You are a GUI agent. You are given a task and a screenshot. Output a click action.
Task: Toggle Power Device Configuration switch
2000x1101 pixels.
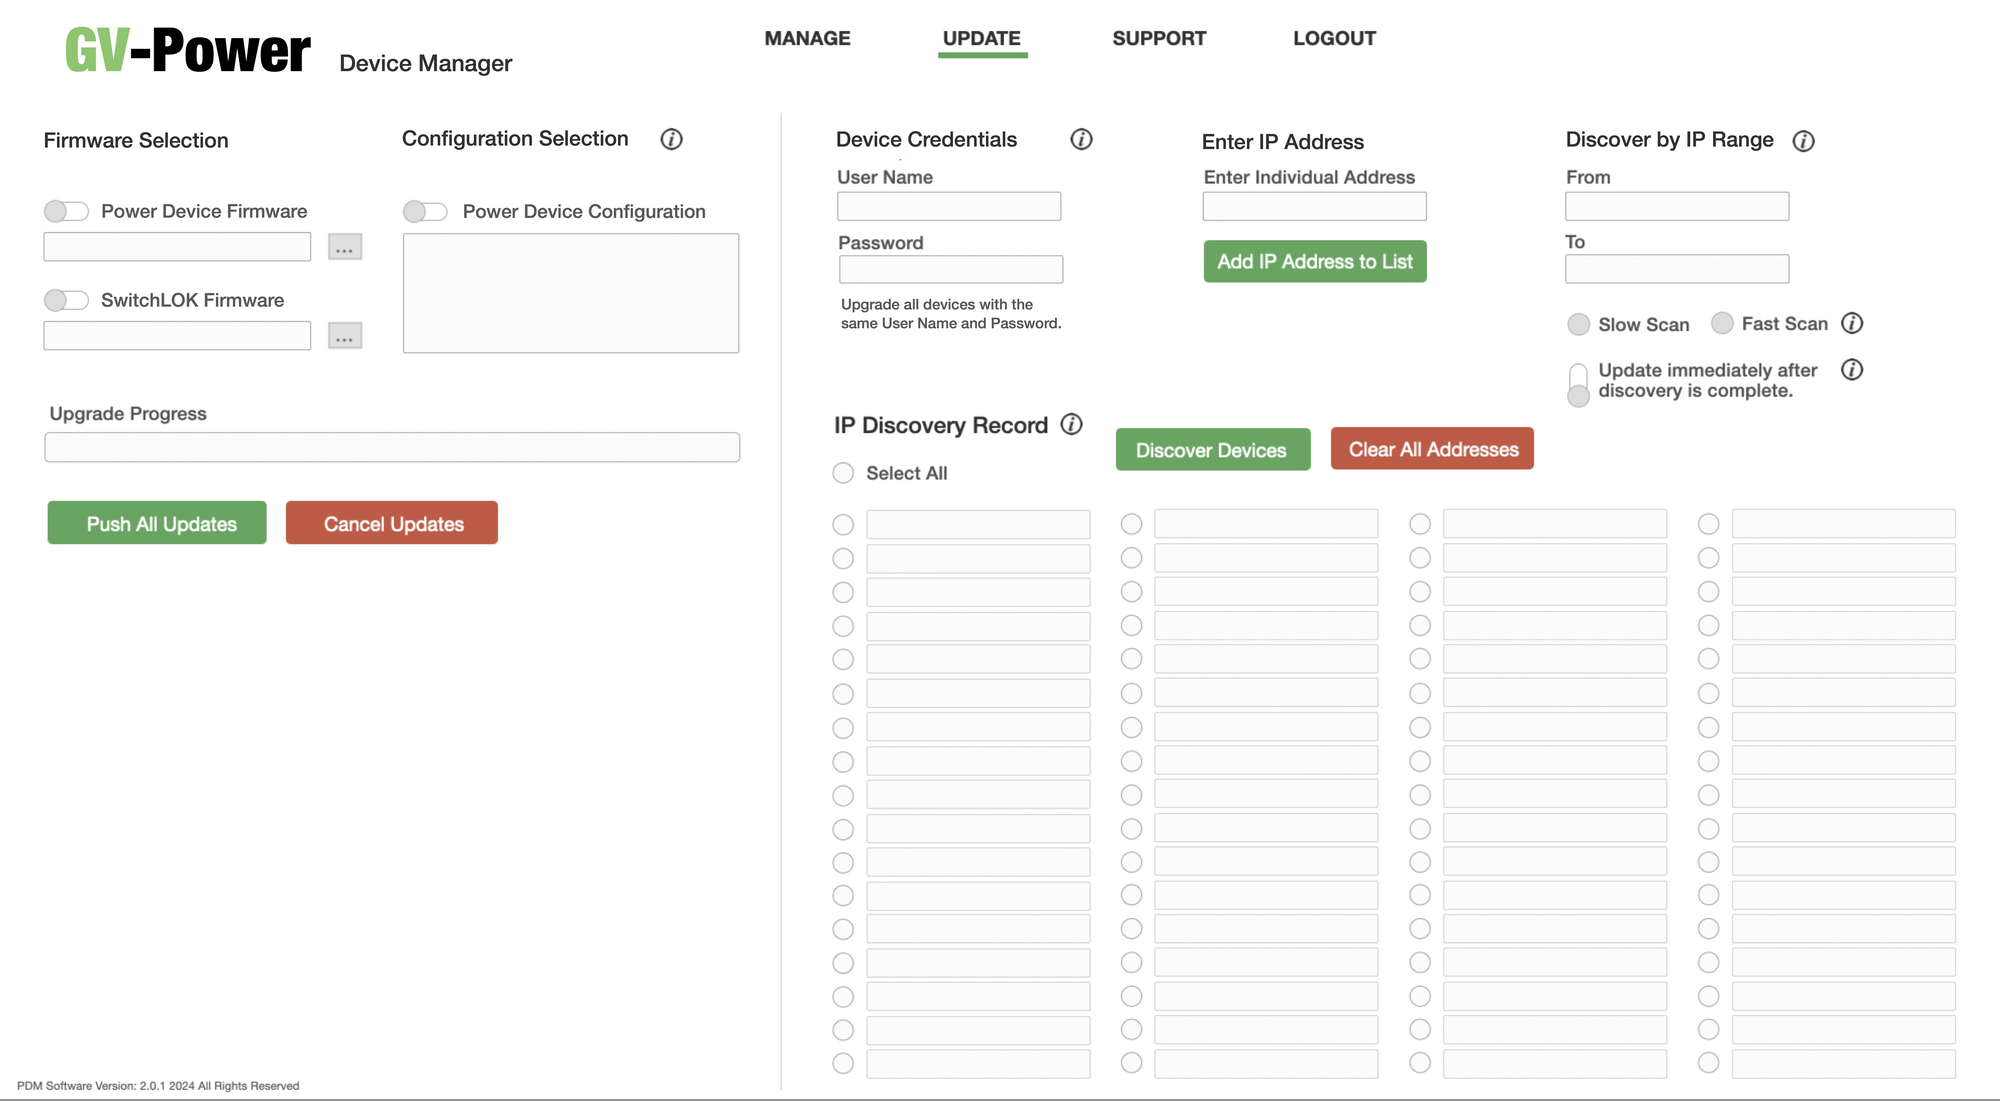click(x=425, y=211)
